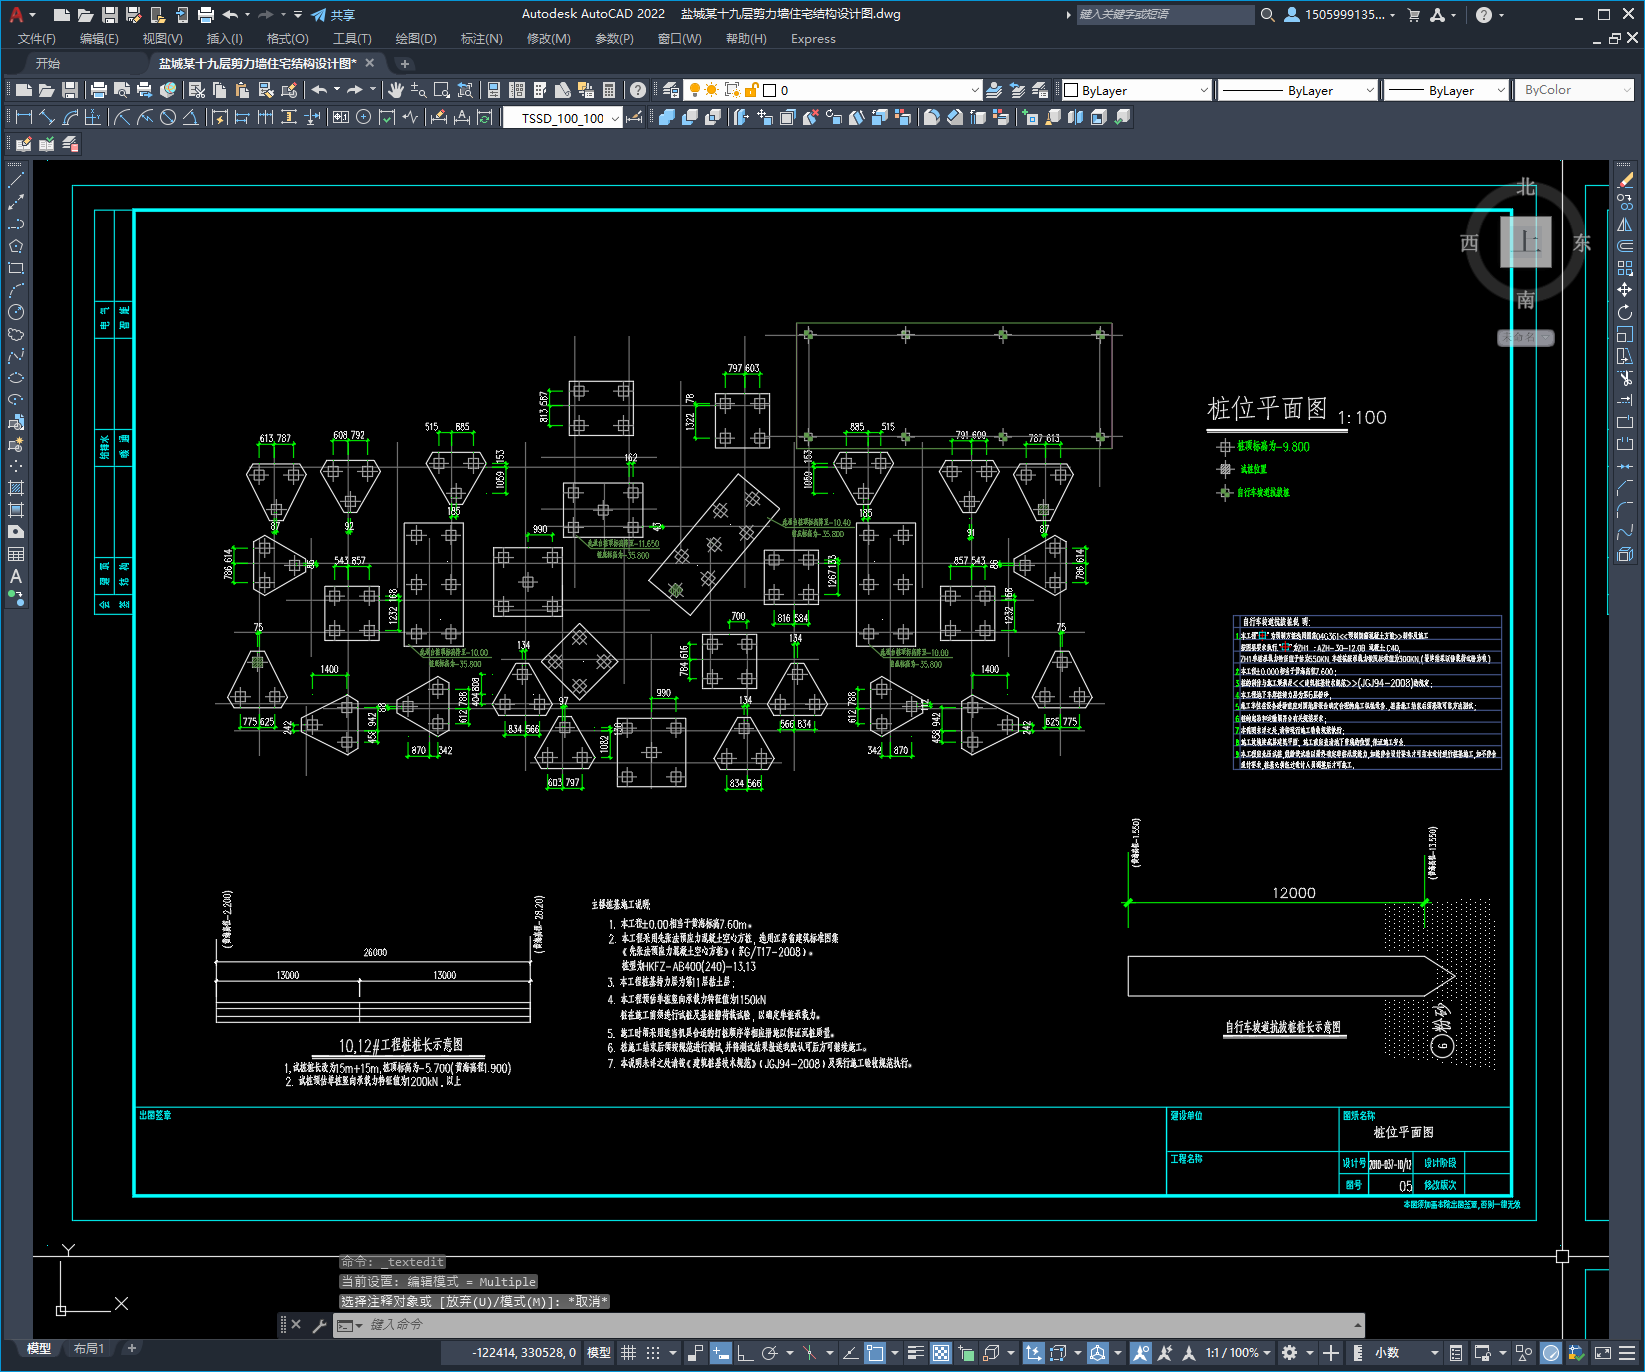This screenshot has width=1645, height=1372.
Task: Click the Undo arrow in quick access toolbar
Action: (231, 15)
